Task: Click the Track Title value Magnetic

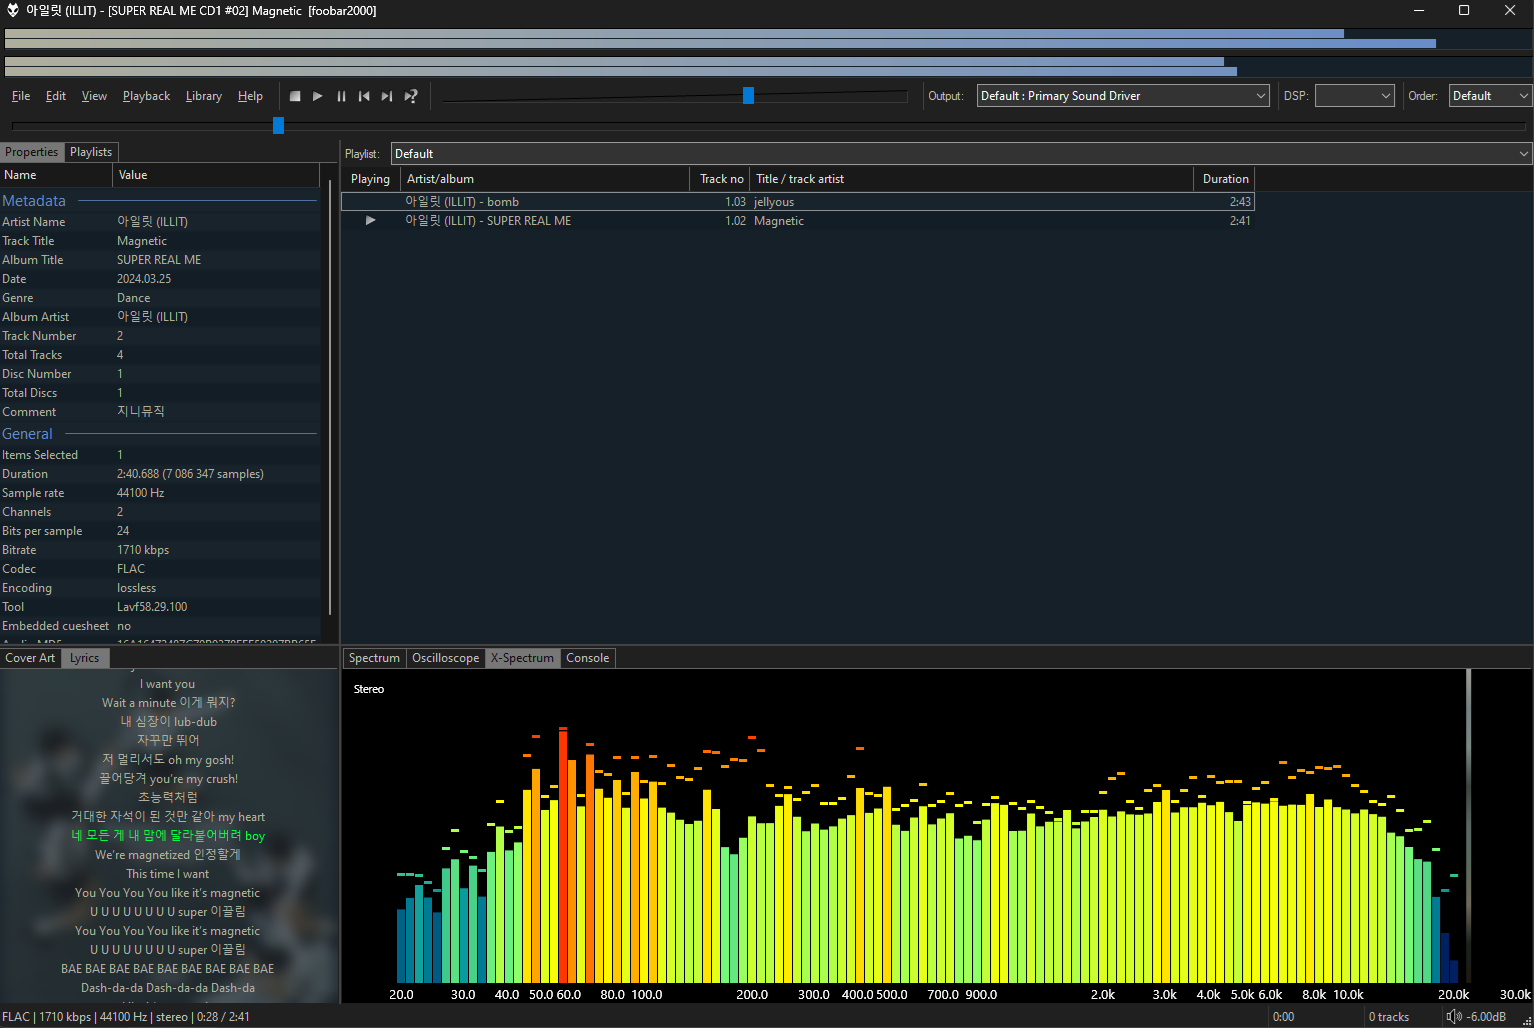Action: (142, 241)
